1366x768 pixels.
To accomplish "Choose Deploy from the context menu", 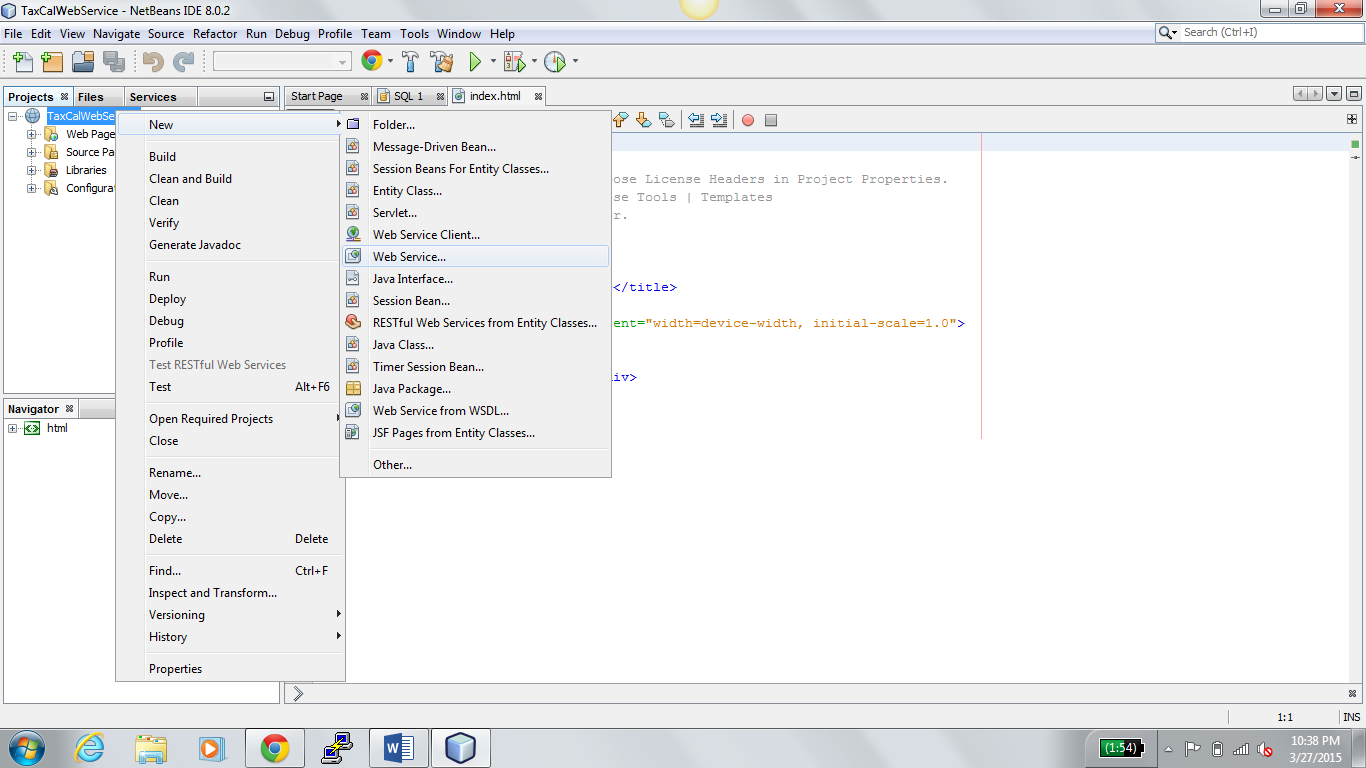I will 230,299.
